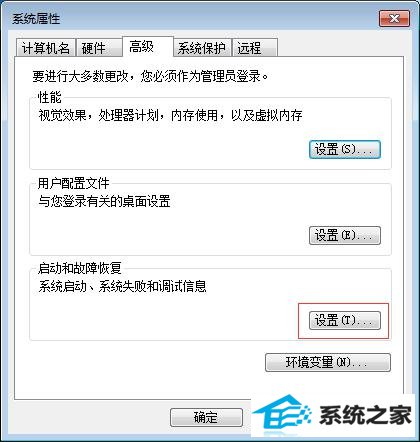Image resolution: width=420 pixels, height=442 pixels.
Task: Select the 高级 tab
Action: [148, 47]
